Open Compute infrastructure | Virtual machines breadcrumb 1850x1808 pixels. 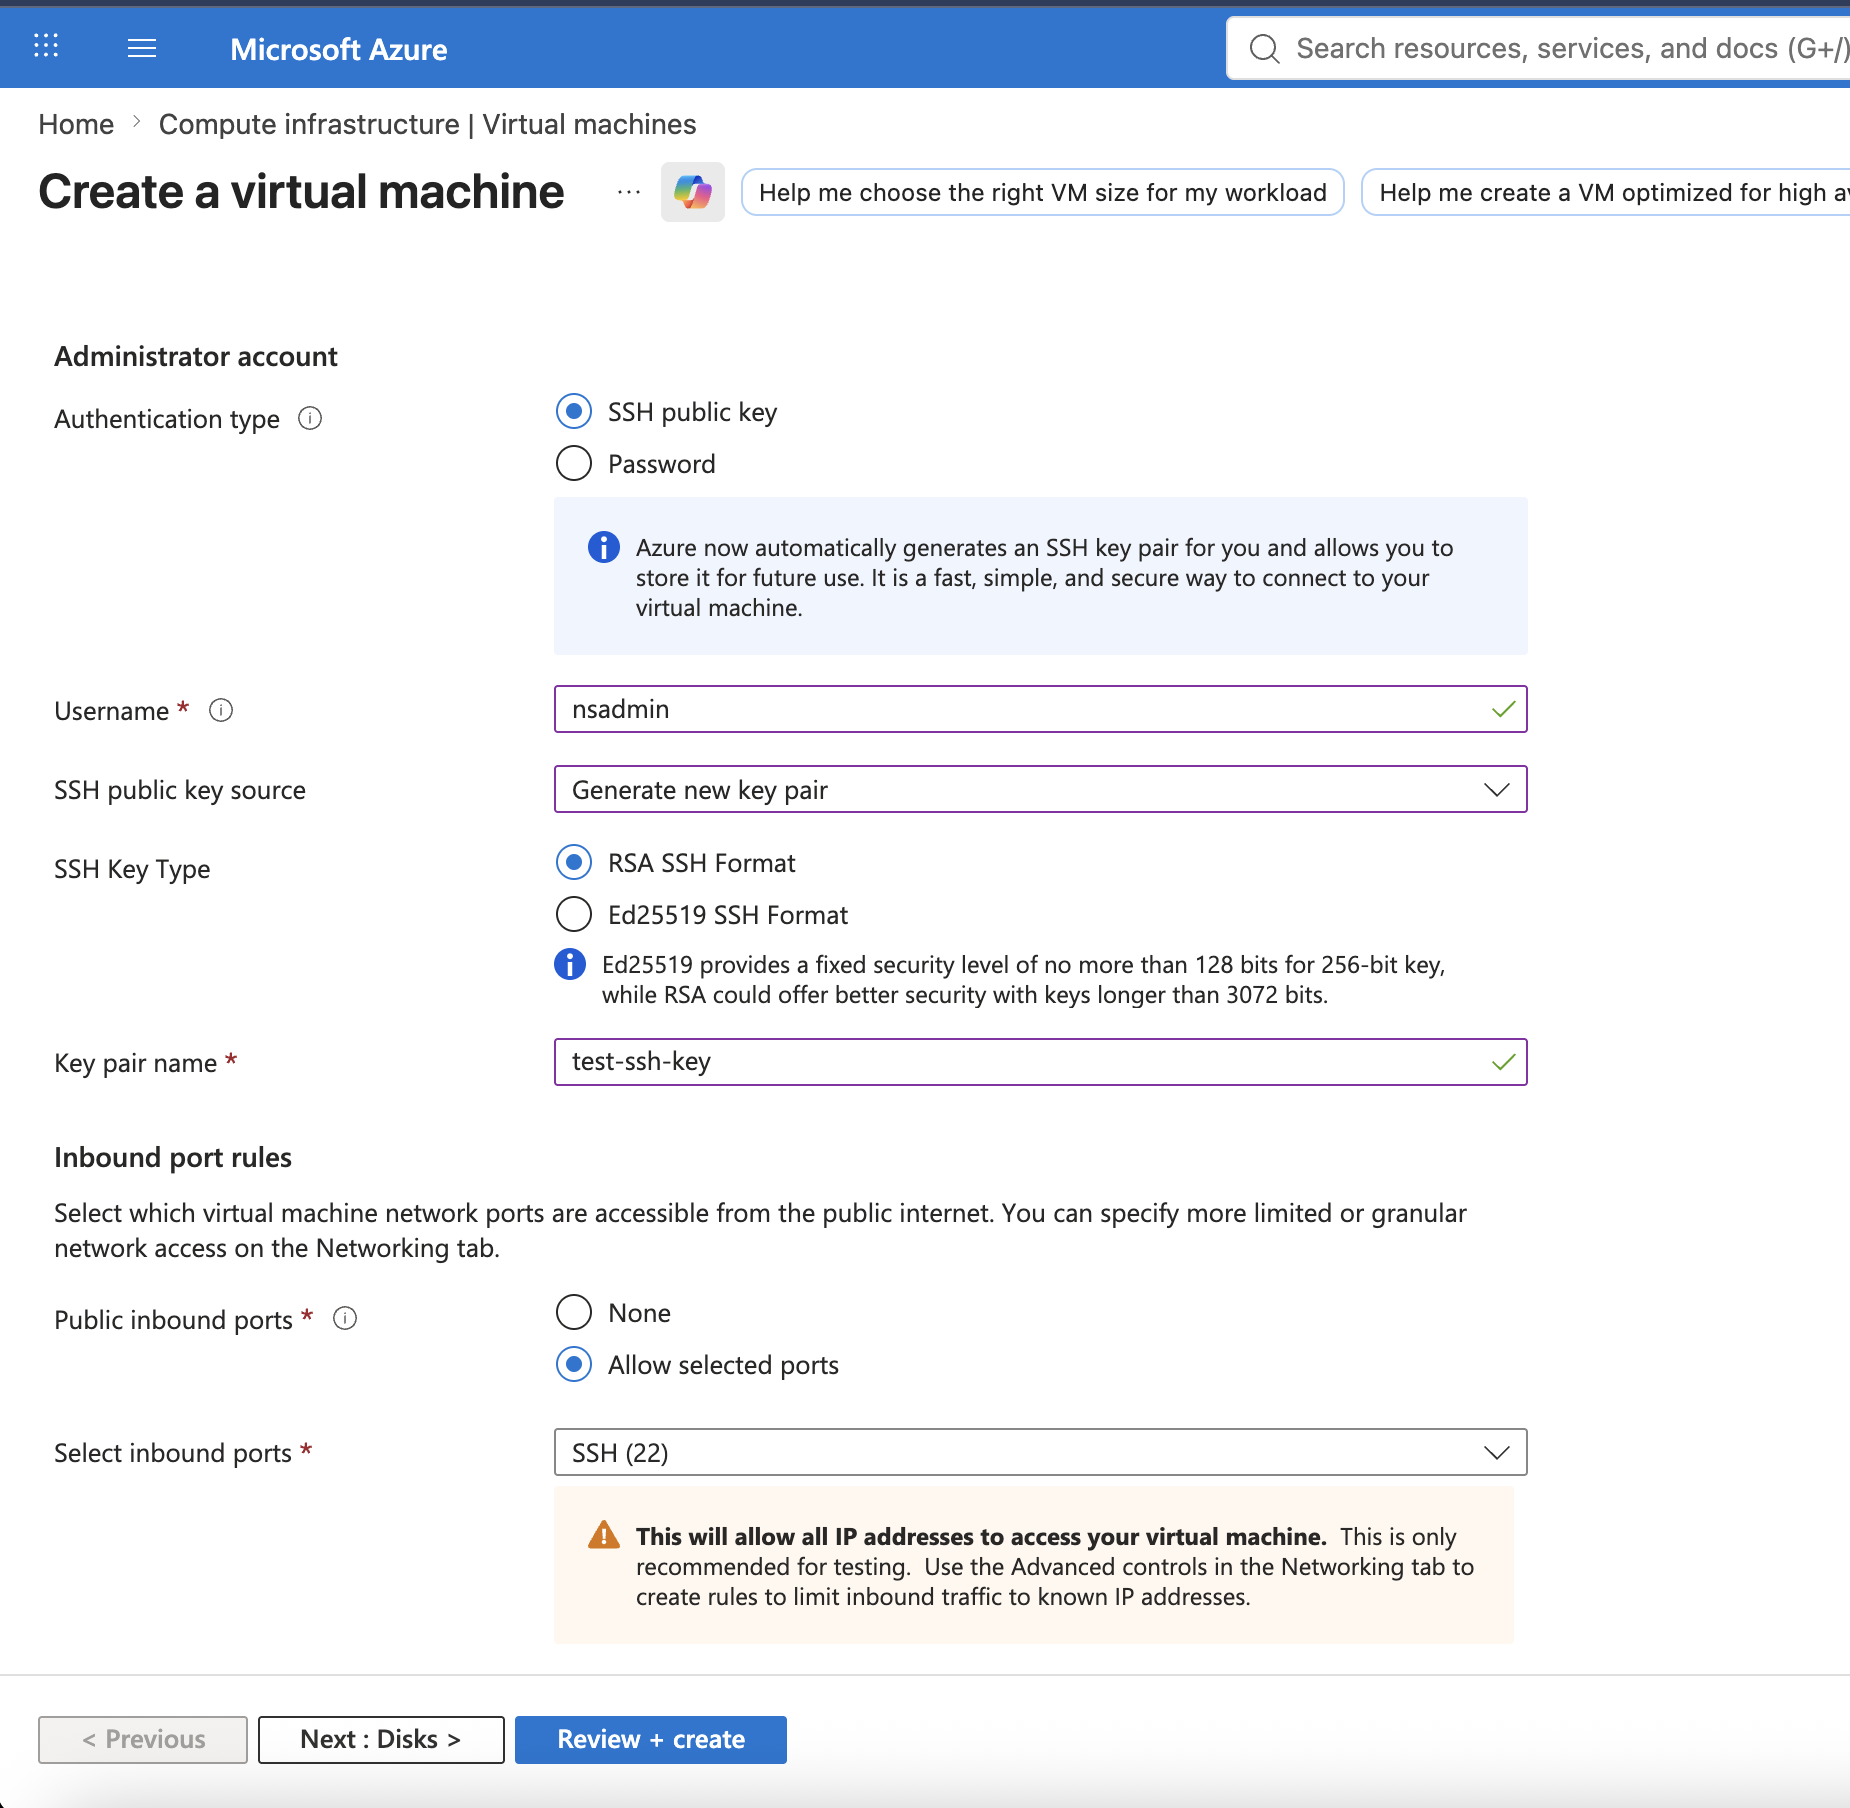coord(427,124)
